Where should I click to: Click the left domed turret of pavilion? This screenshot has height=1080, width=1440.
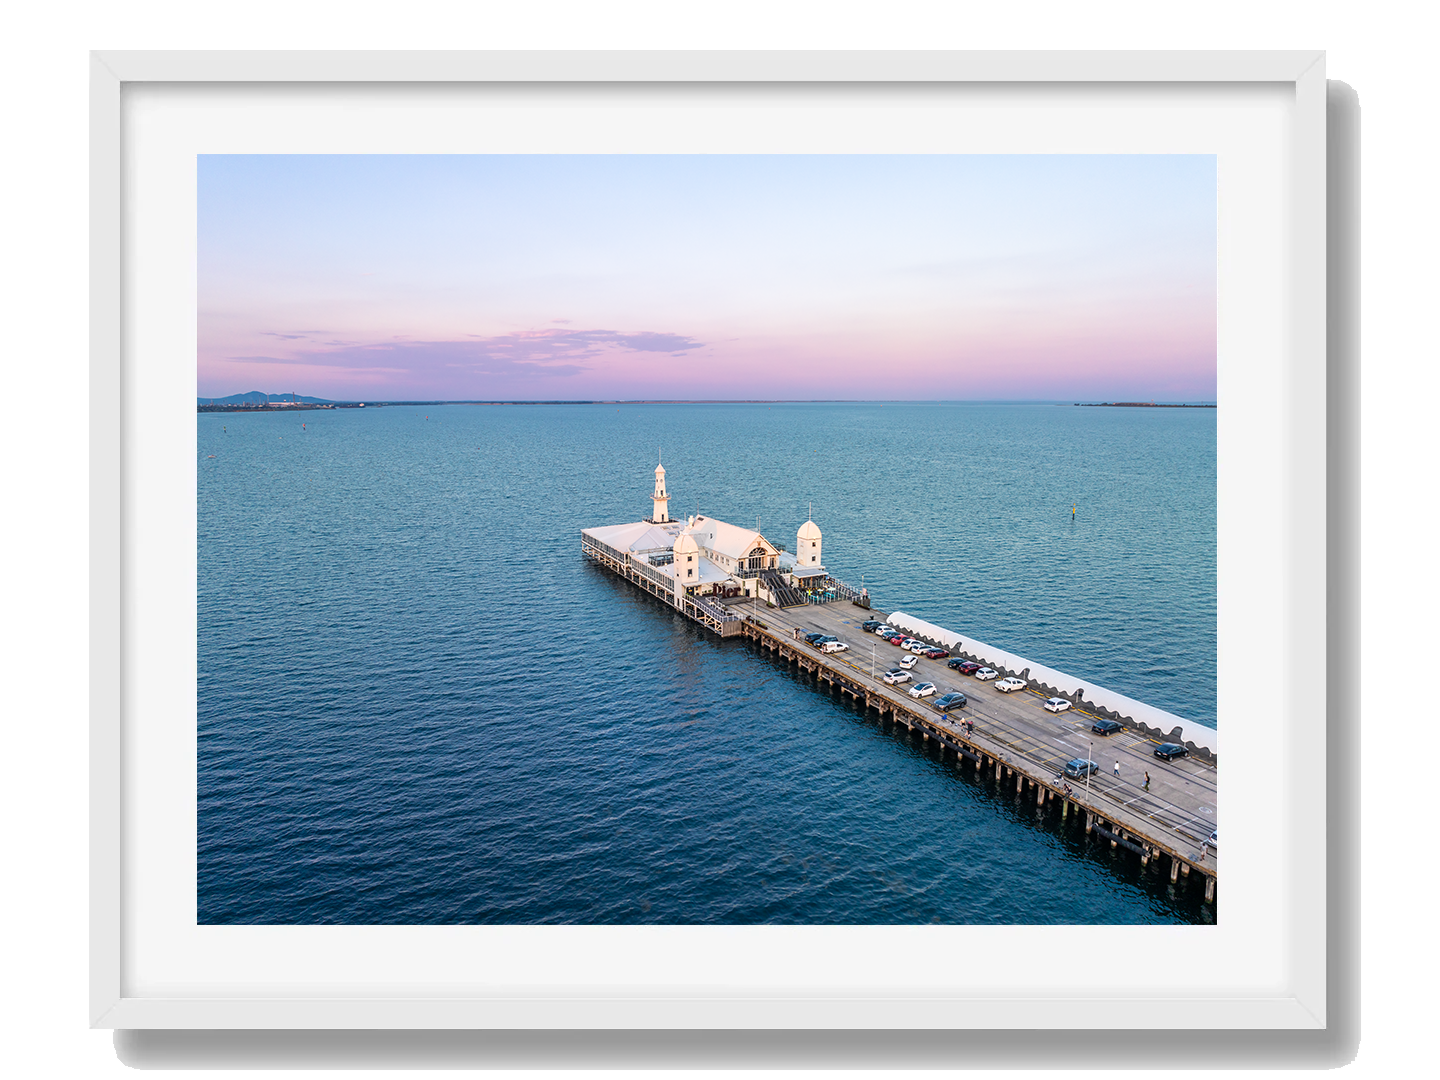coord(686,557)
